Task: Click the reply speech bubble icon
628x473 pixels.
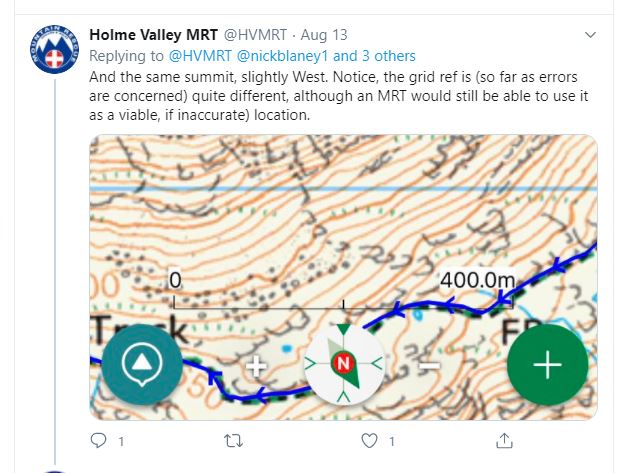Action: 99,440
